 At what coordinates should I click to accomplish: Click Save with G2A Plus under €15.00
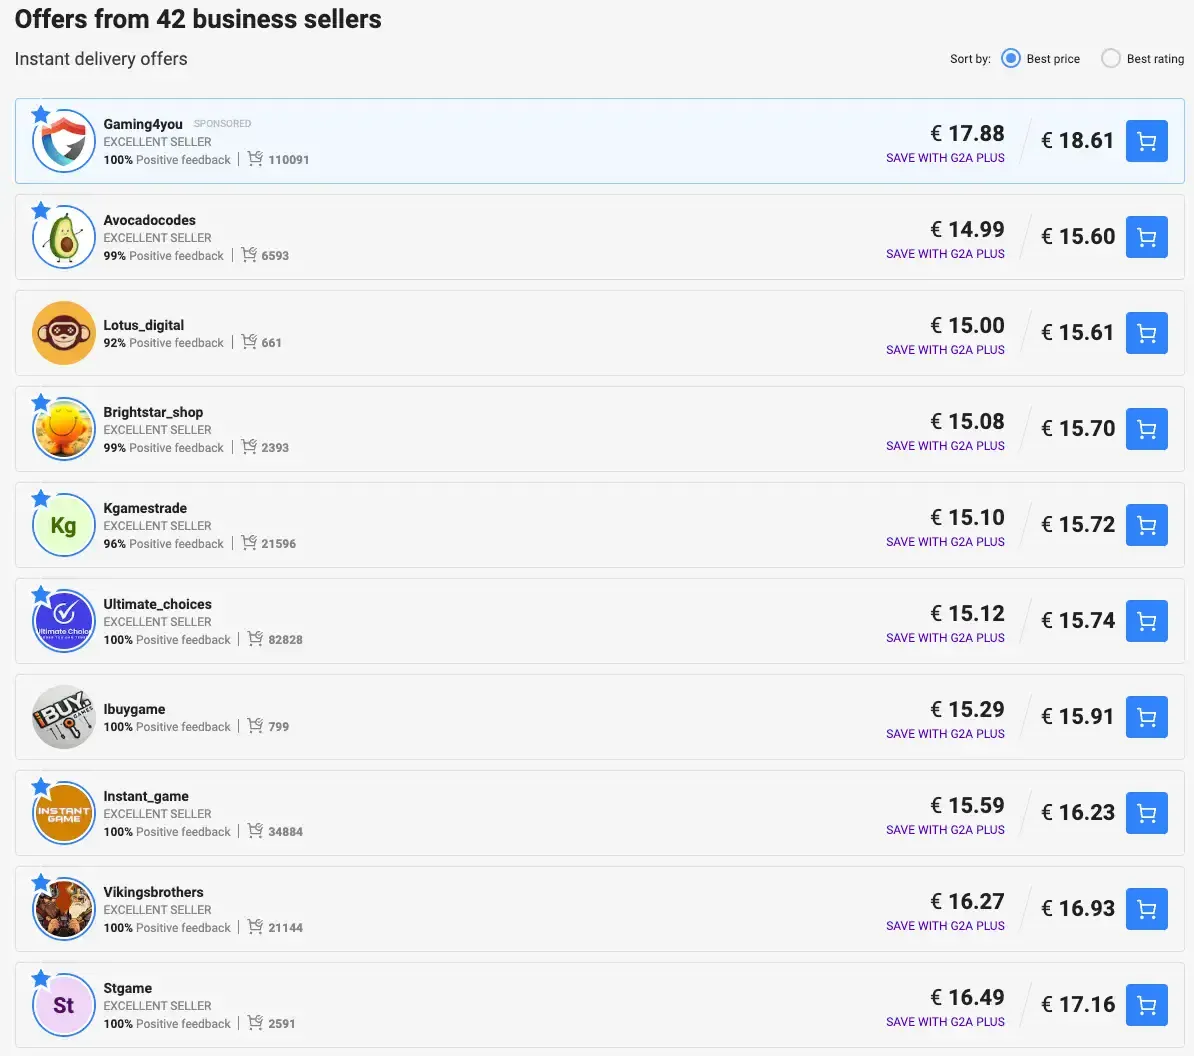945,349
